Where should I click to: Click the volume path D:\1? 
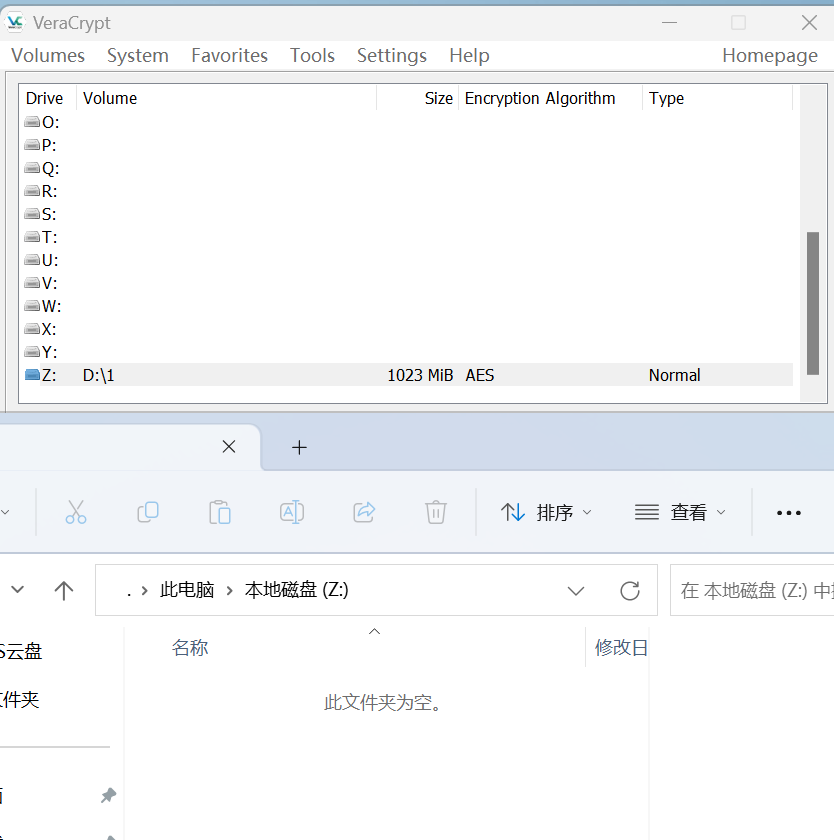[x=99, y=375]
